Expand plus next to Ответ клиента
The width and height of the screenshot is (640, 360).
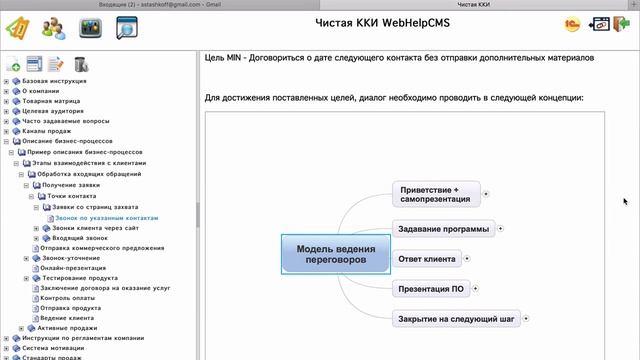pos(467,258)
